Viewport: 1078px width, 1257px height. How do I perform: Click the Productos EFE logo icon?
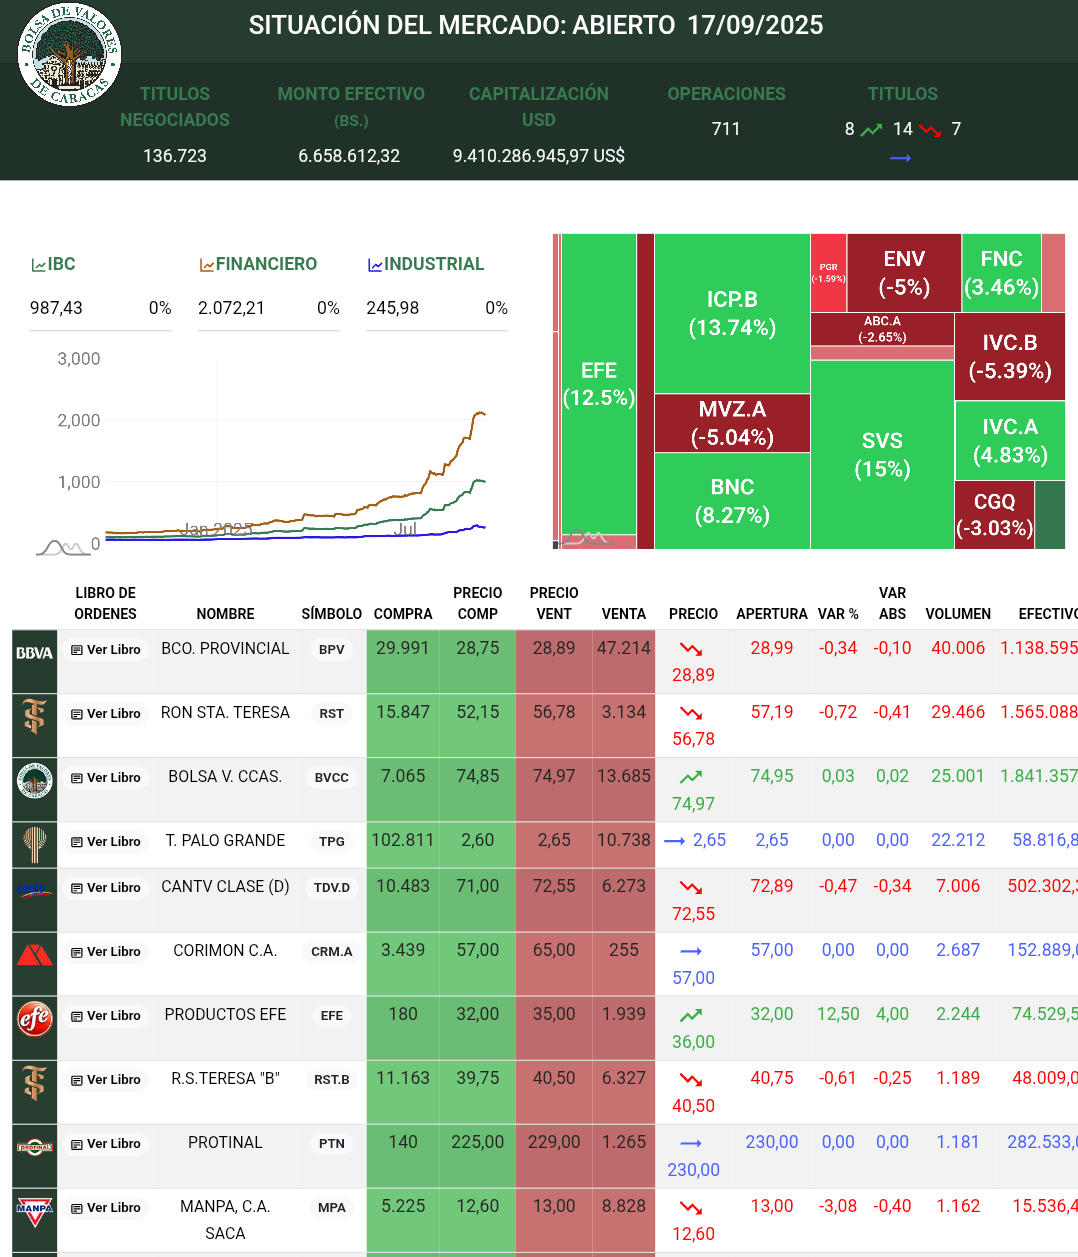(34, 1018)
